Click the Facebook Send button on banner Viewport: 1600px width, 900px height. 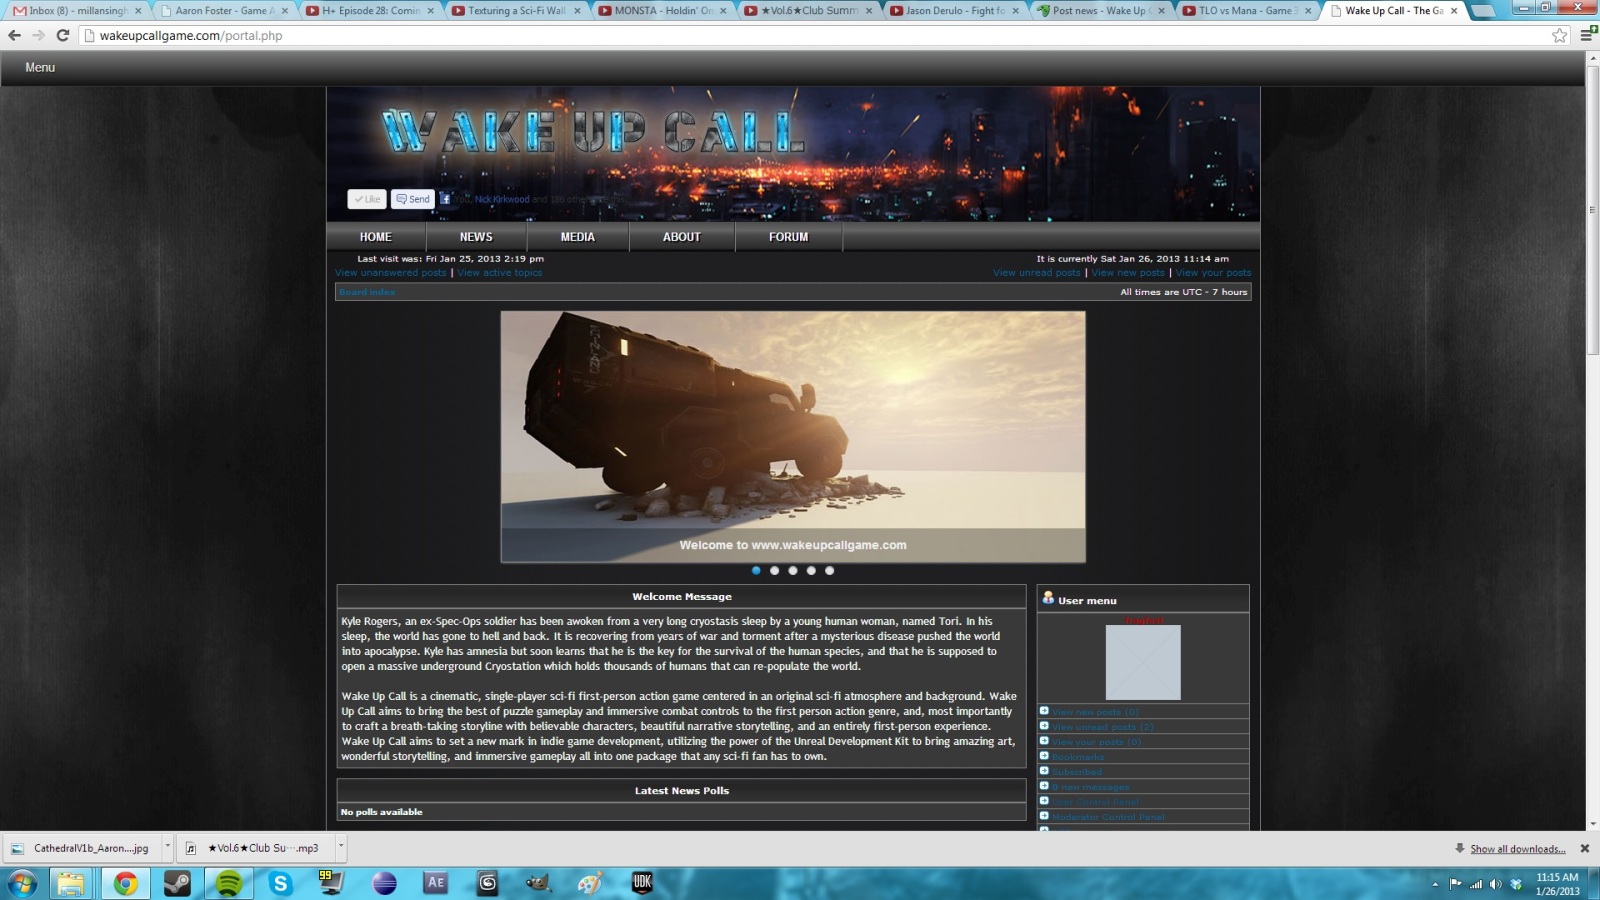[413, 199]
